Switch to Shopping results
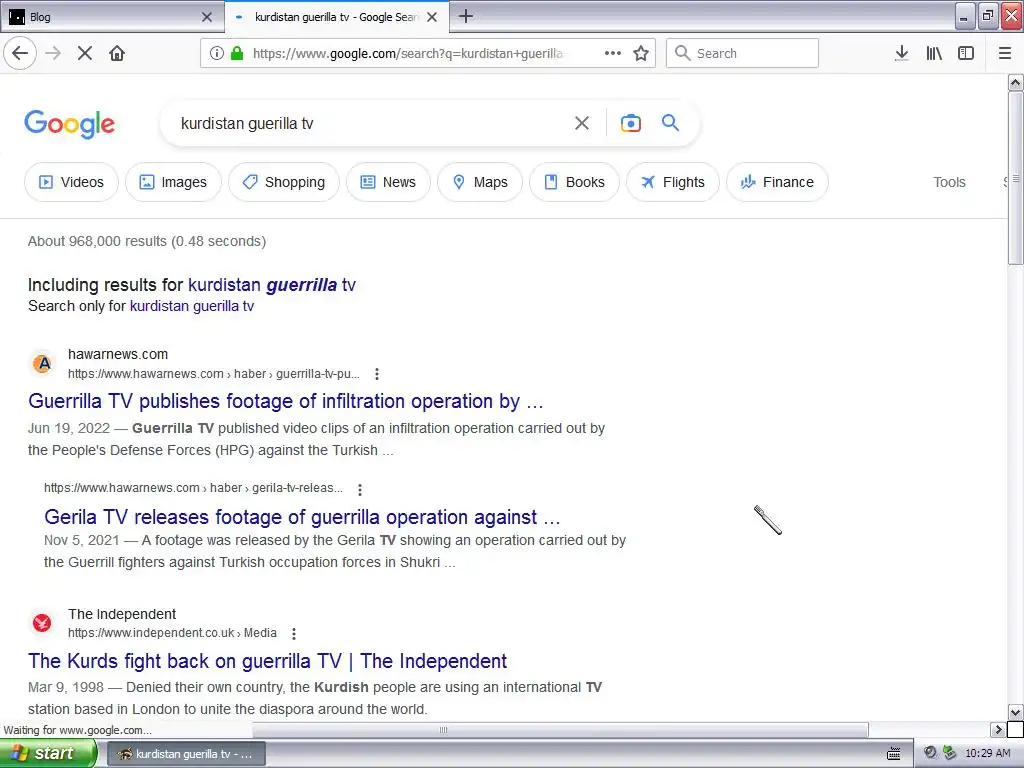The height and width of the screenshot is (768, 1024). pyautogui.click(x=283, y=182)
